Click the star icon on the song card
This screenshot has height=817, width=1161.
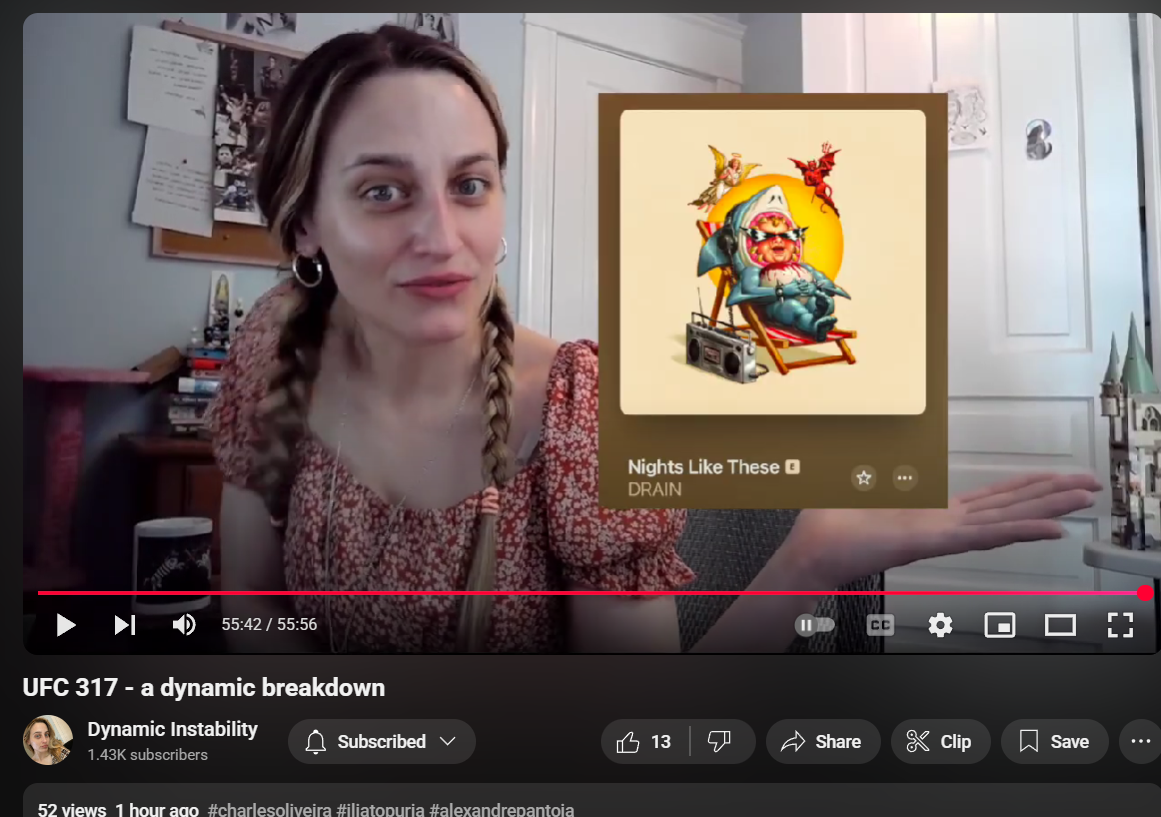pyautogui.click(x=863, y=478)
